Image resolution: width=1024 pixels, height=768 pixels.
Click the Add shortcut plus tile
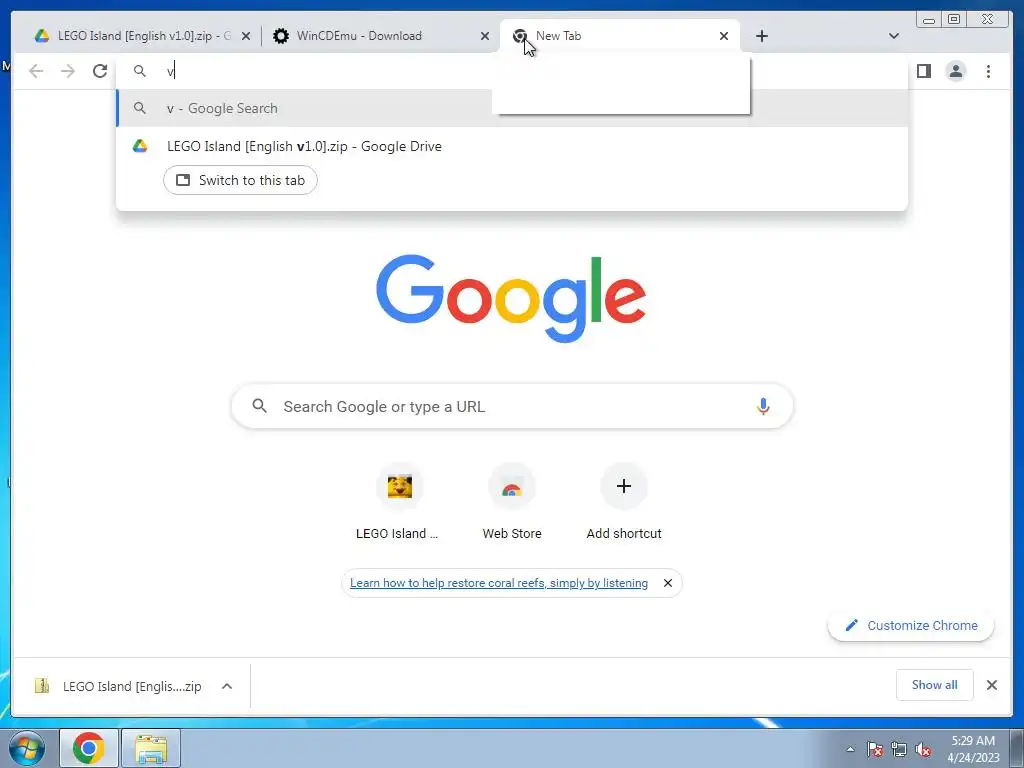coord(624,502)
